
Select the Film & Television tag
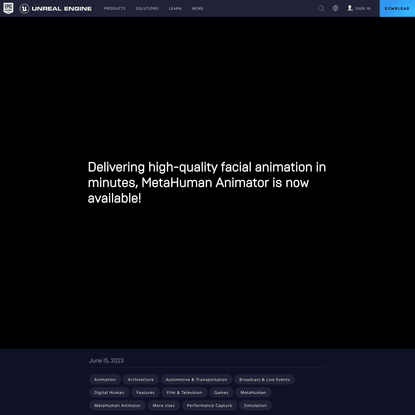[184, 392]
